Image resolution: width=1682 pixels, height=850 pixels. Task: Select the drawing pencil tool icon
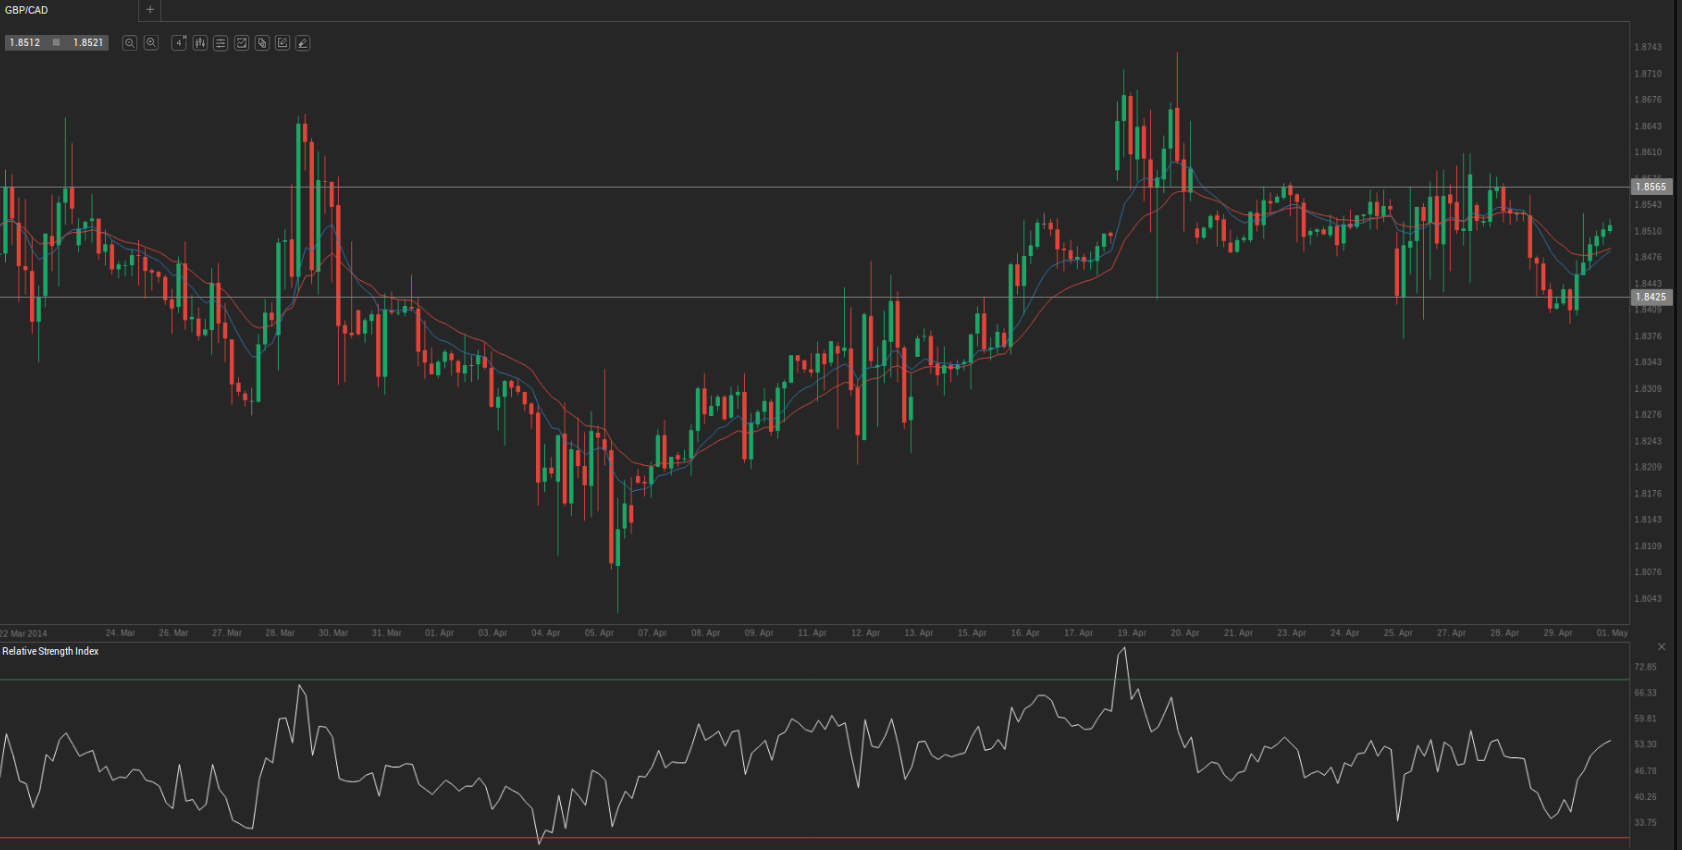point(303,43)
